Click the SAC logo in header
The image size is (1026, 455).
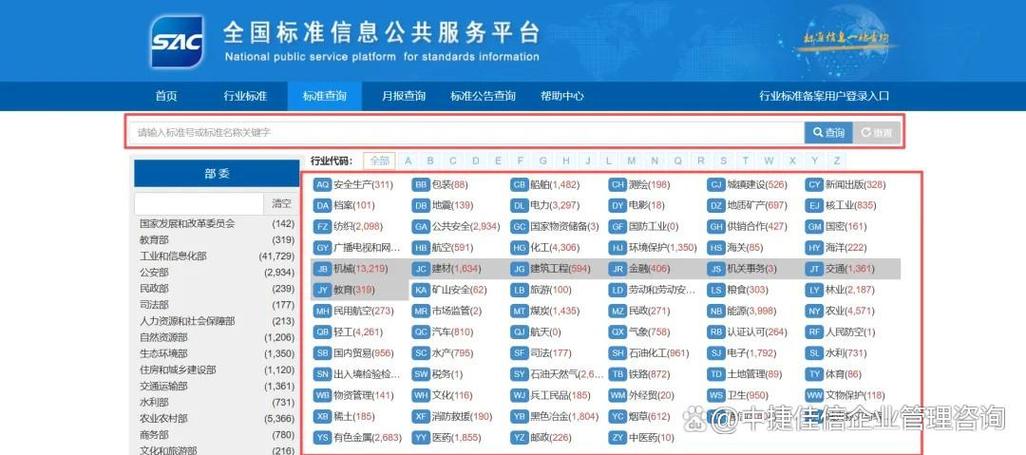click(x=177, y=41)
